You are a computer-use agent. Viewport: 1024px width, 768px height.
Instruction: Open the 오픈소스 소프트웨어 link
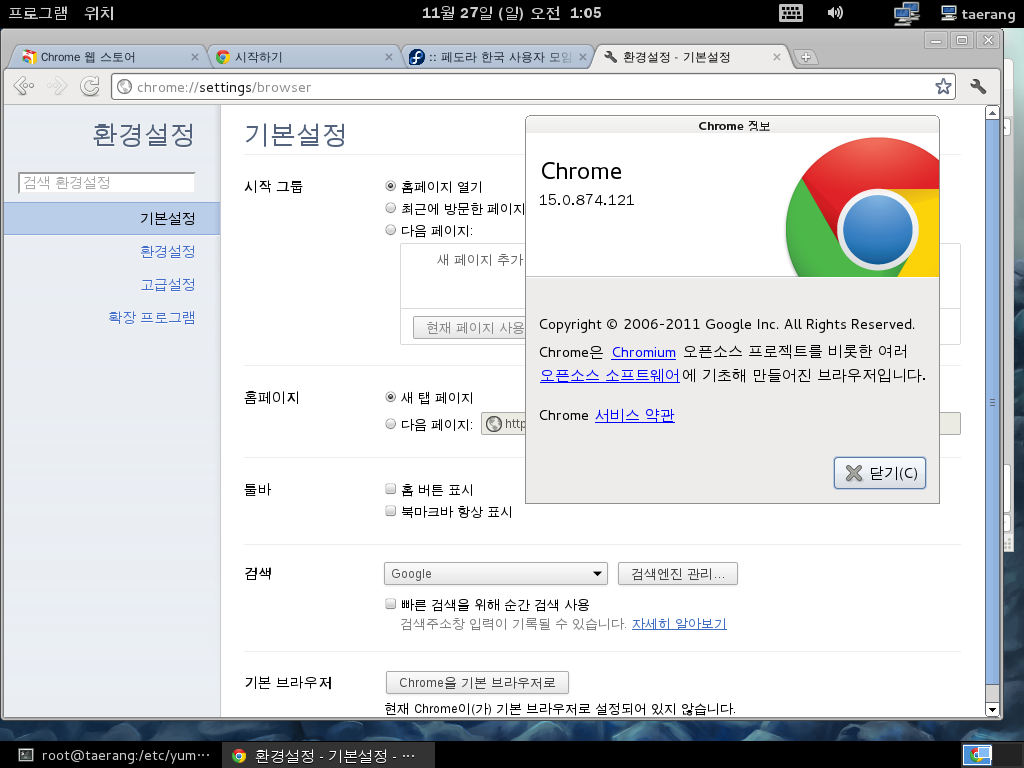609,376
